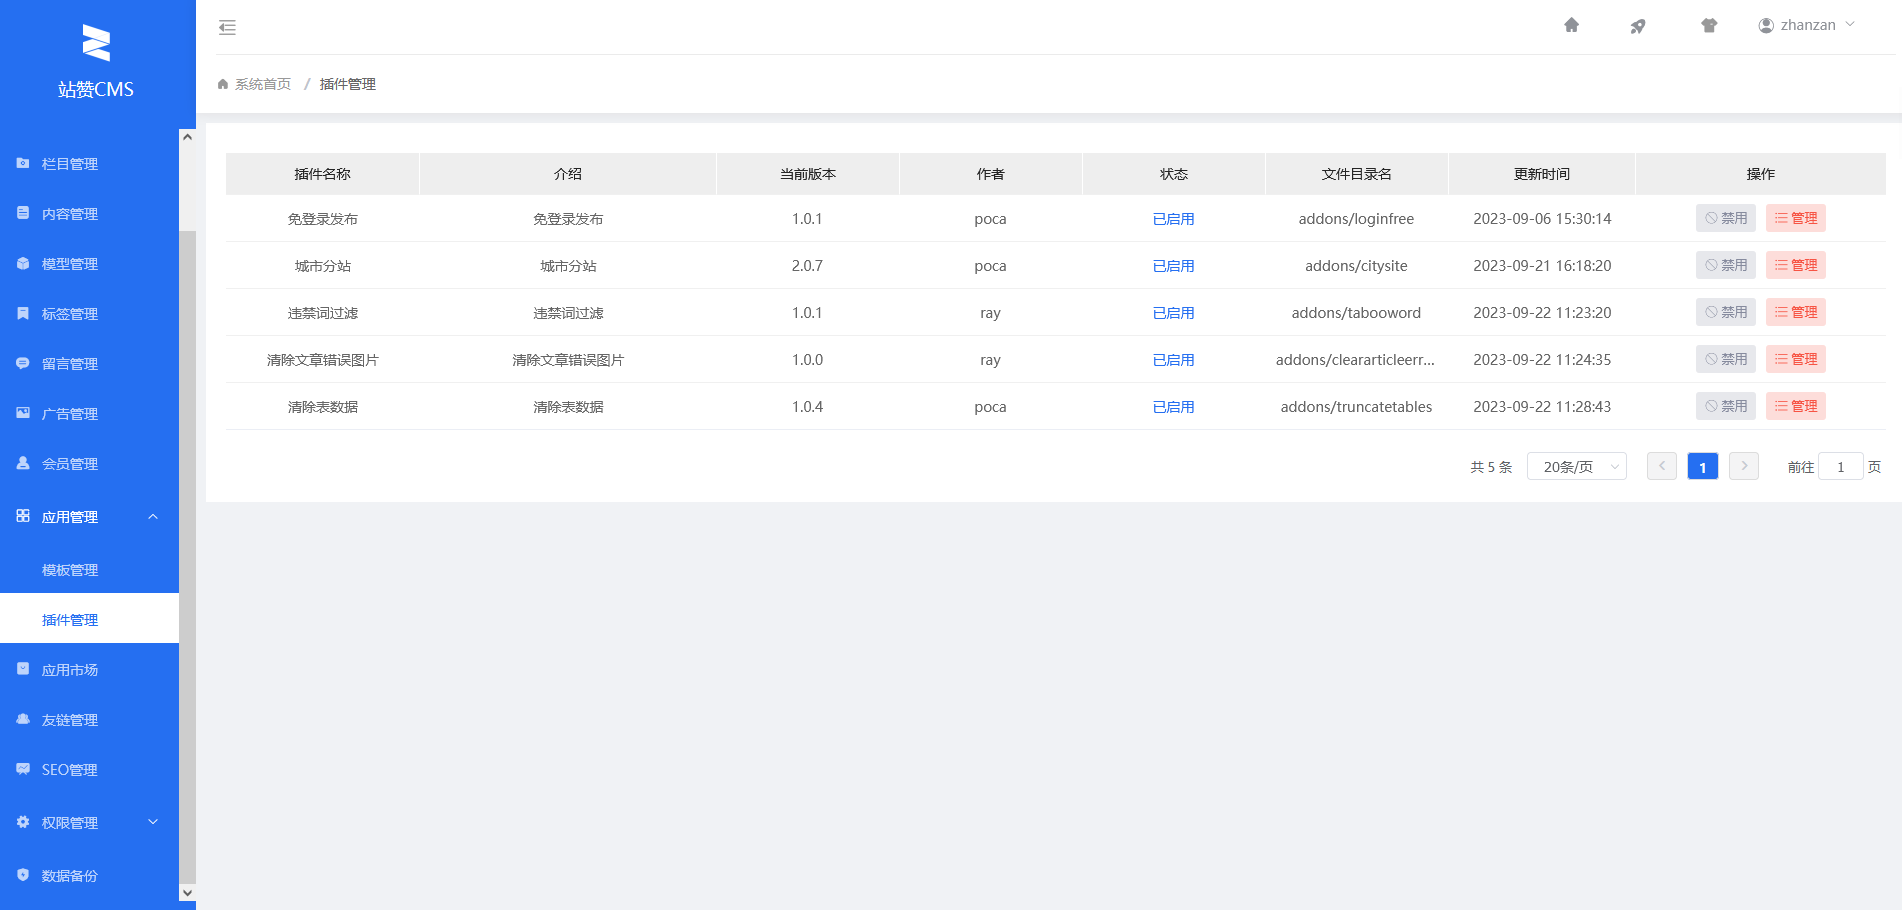Manage the 清除文章错误图片 plugin

click(x=1796, y=359)
